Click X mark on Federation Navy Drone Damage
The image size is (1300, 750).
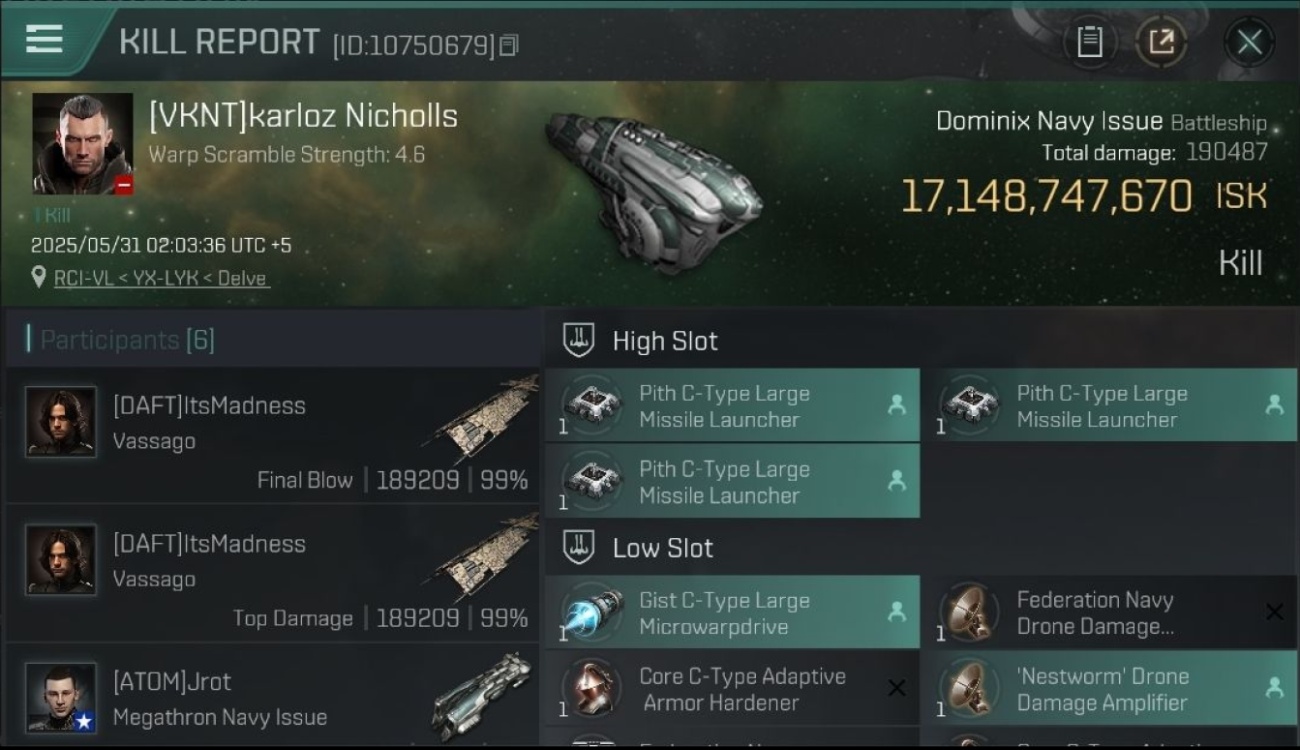coord(1274,612)
